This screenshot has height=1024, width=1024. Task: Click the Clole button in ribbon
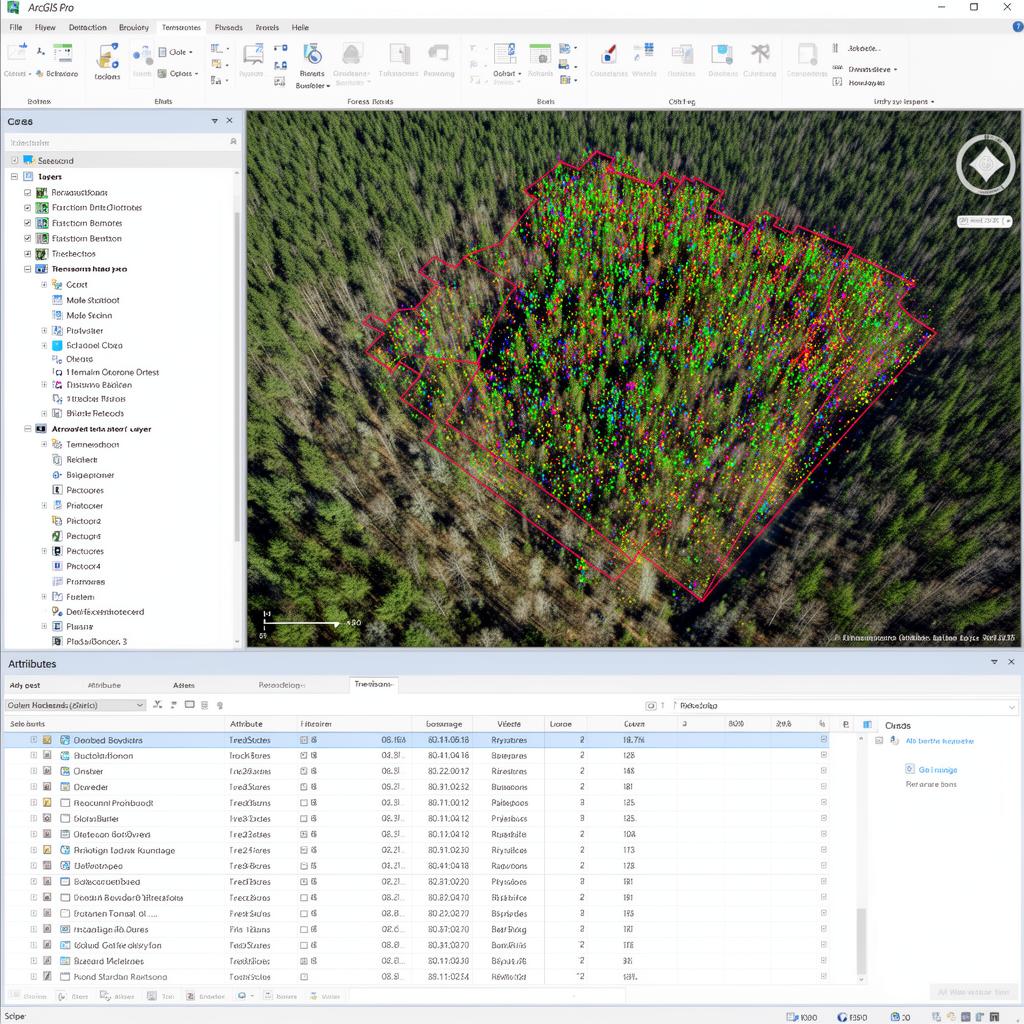(176, 52)
